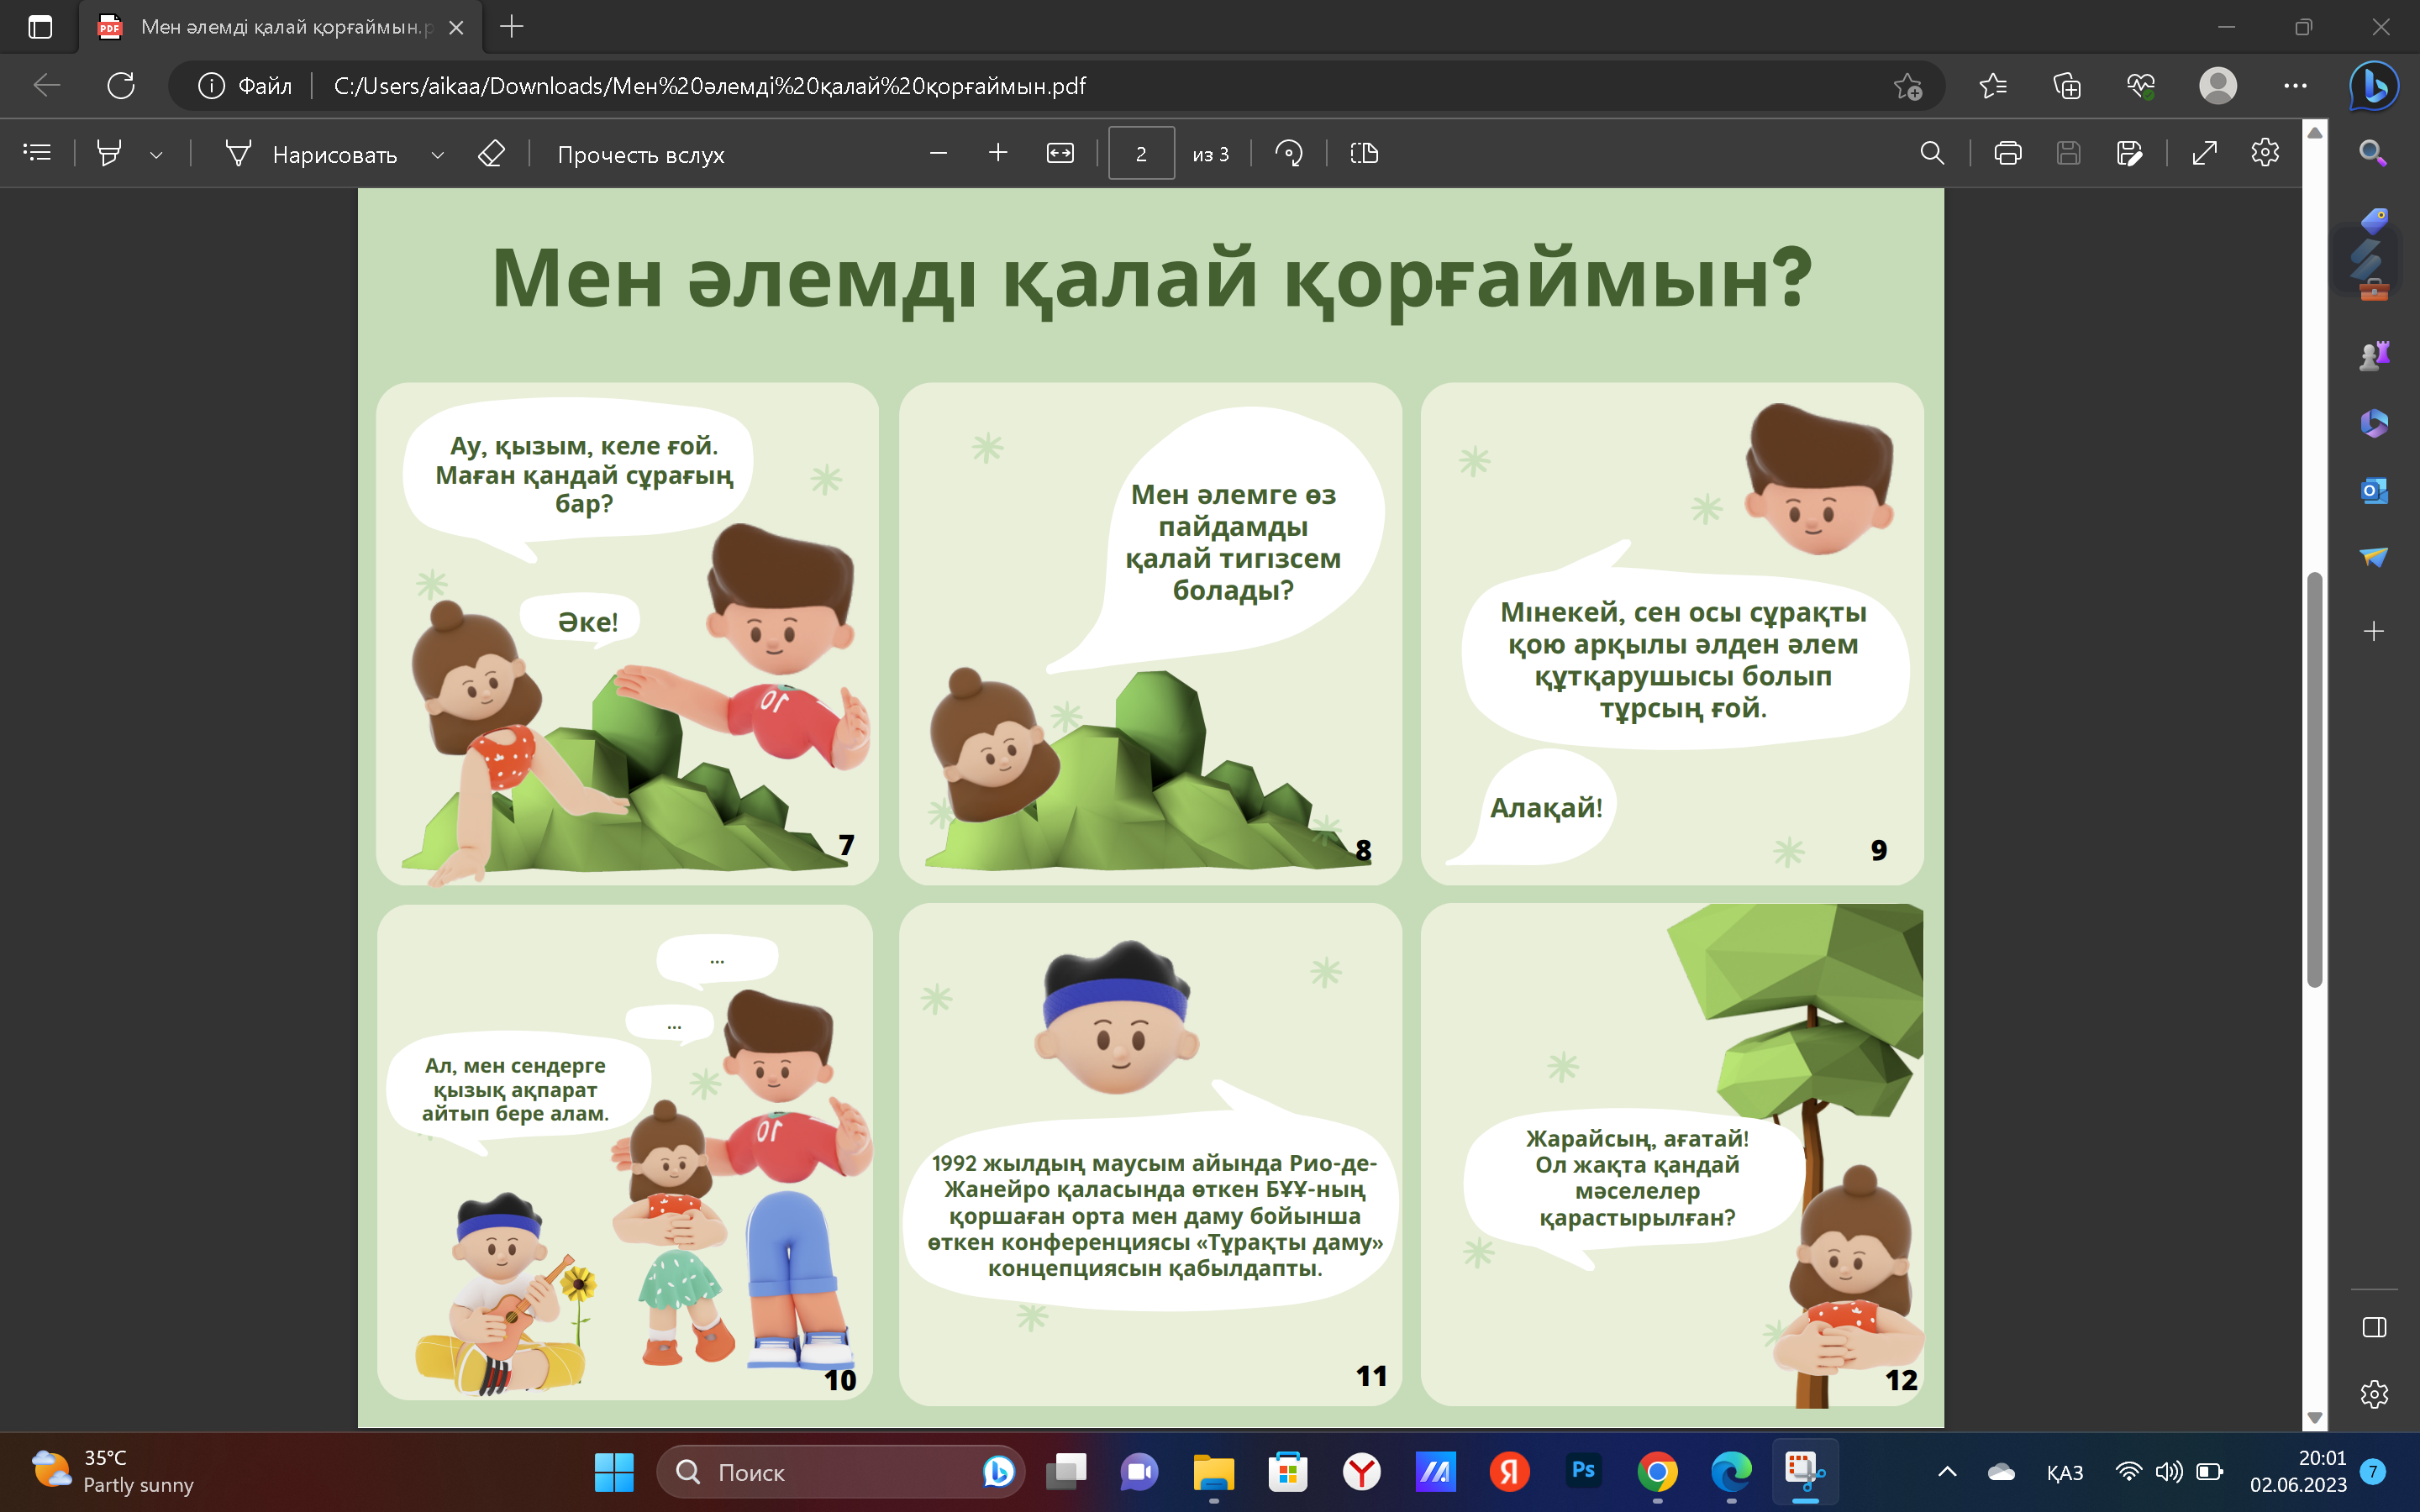Expand the Нарисовать draw options dropdown
2420x1512 pixels.
pos(437,155)
